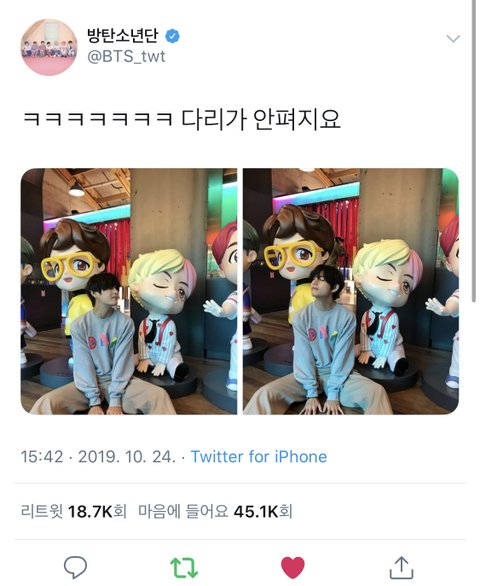Viewport: 480px width, 586px height.
Task: Click the blue verified badge
Action: coord(172,36)
